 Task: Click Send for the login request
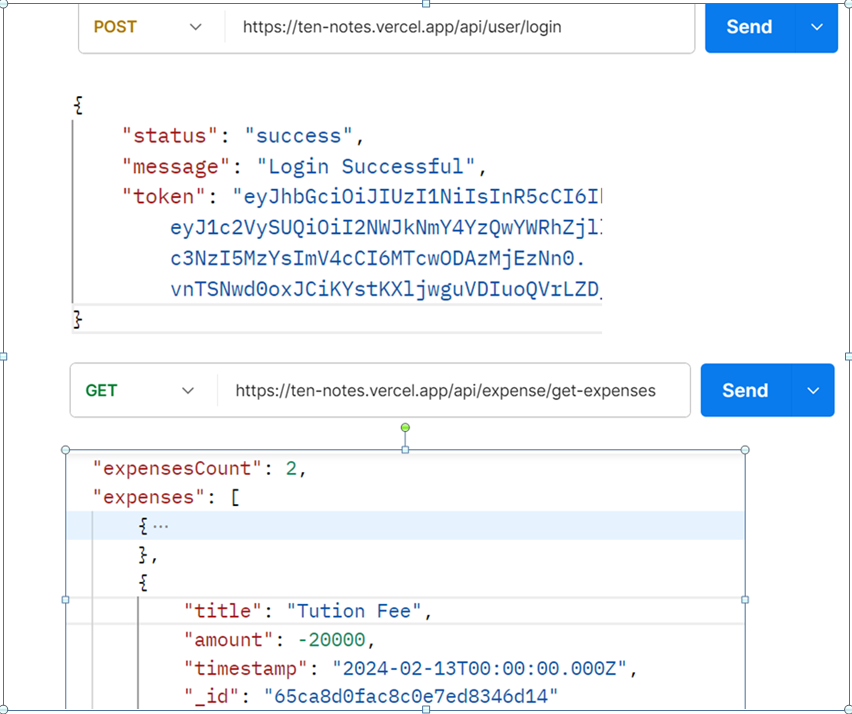tap(749, 27)
